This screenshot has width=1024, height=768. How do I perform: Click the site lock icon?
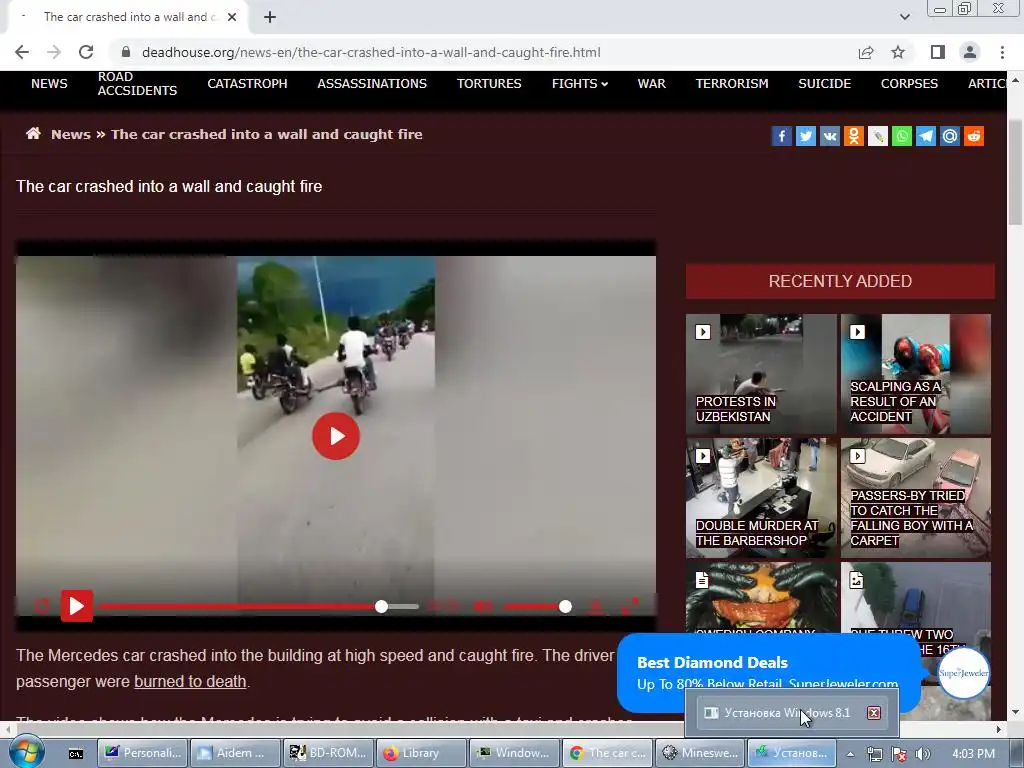pyautogui.click(x=126, y=52)
